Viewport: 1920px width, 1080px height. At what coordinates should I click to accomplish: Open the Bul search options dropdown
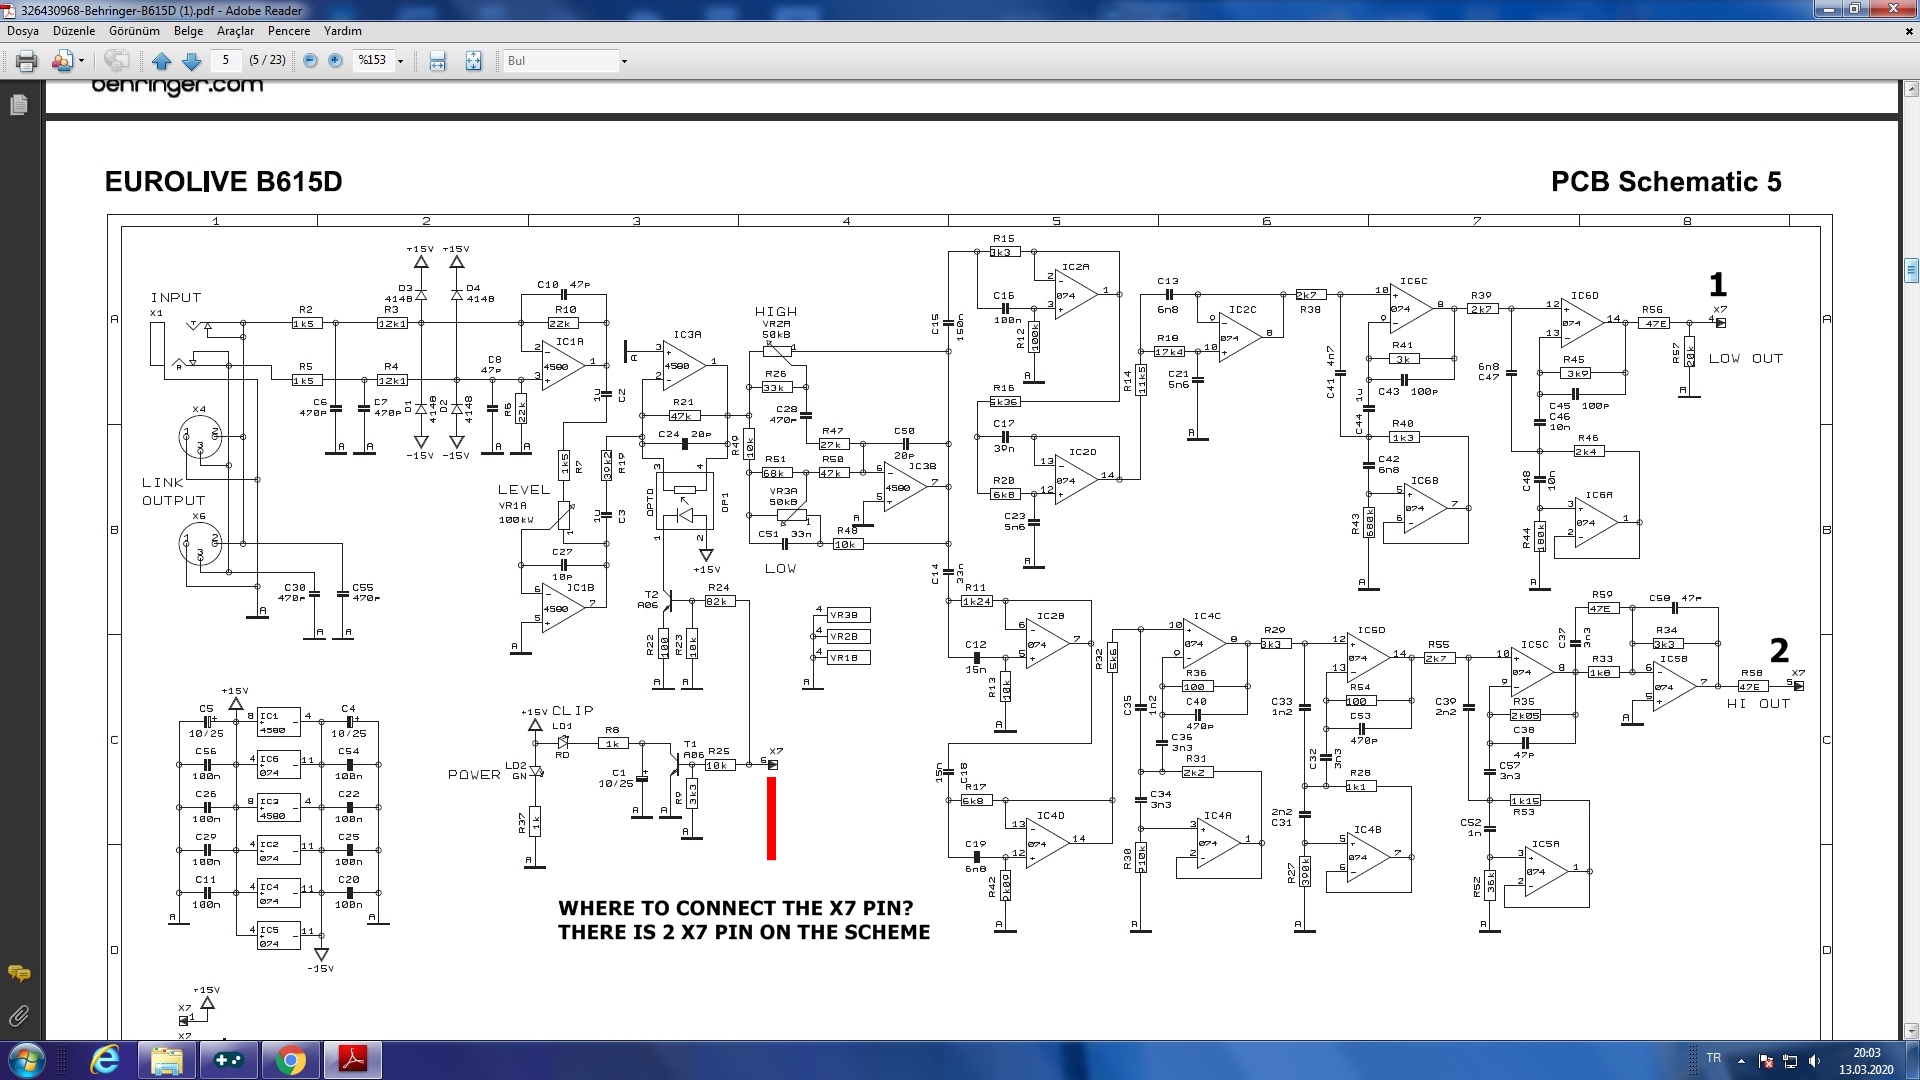tap(624, 61)
